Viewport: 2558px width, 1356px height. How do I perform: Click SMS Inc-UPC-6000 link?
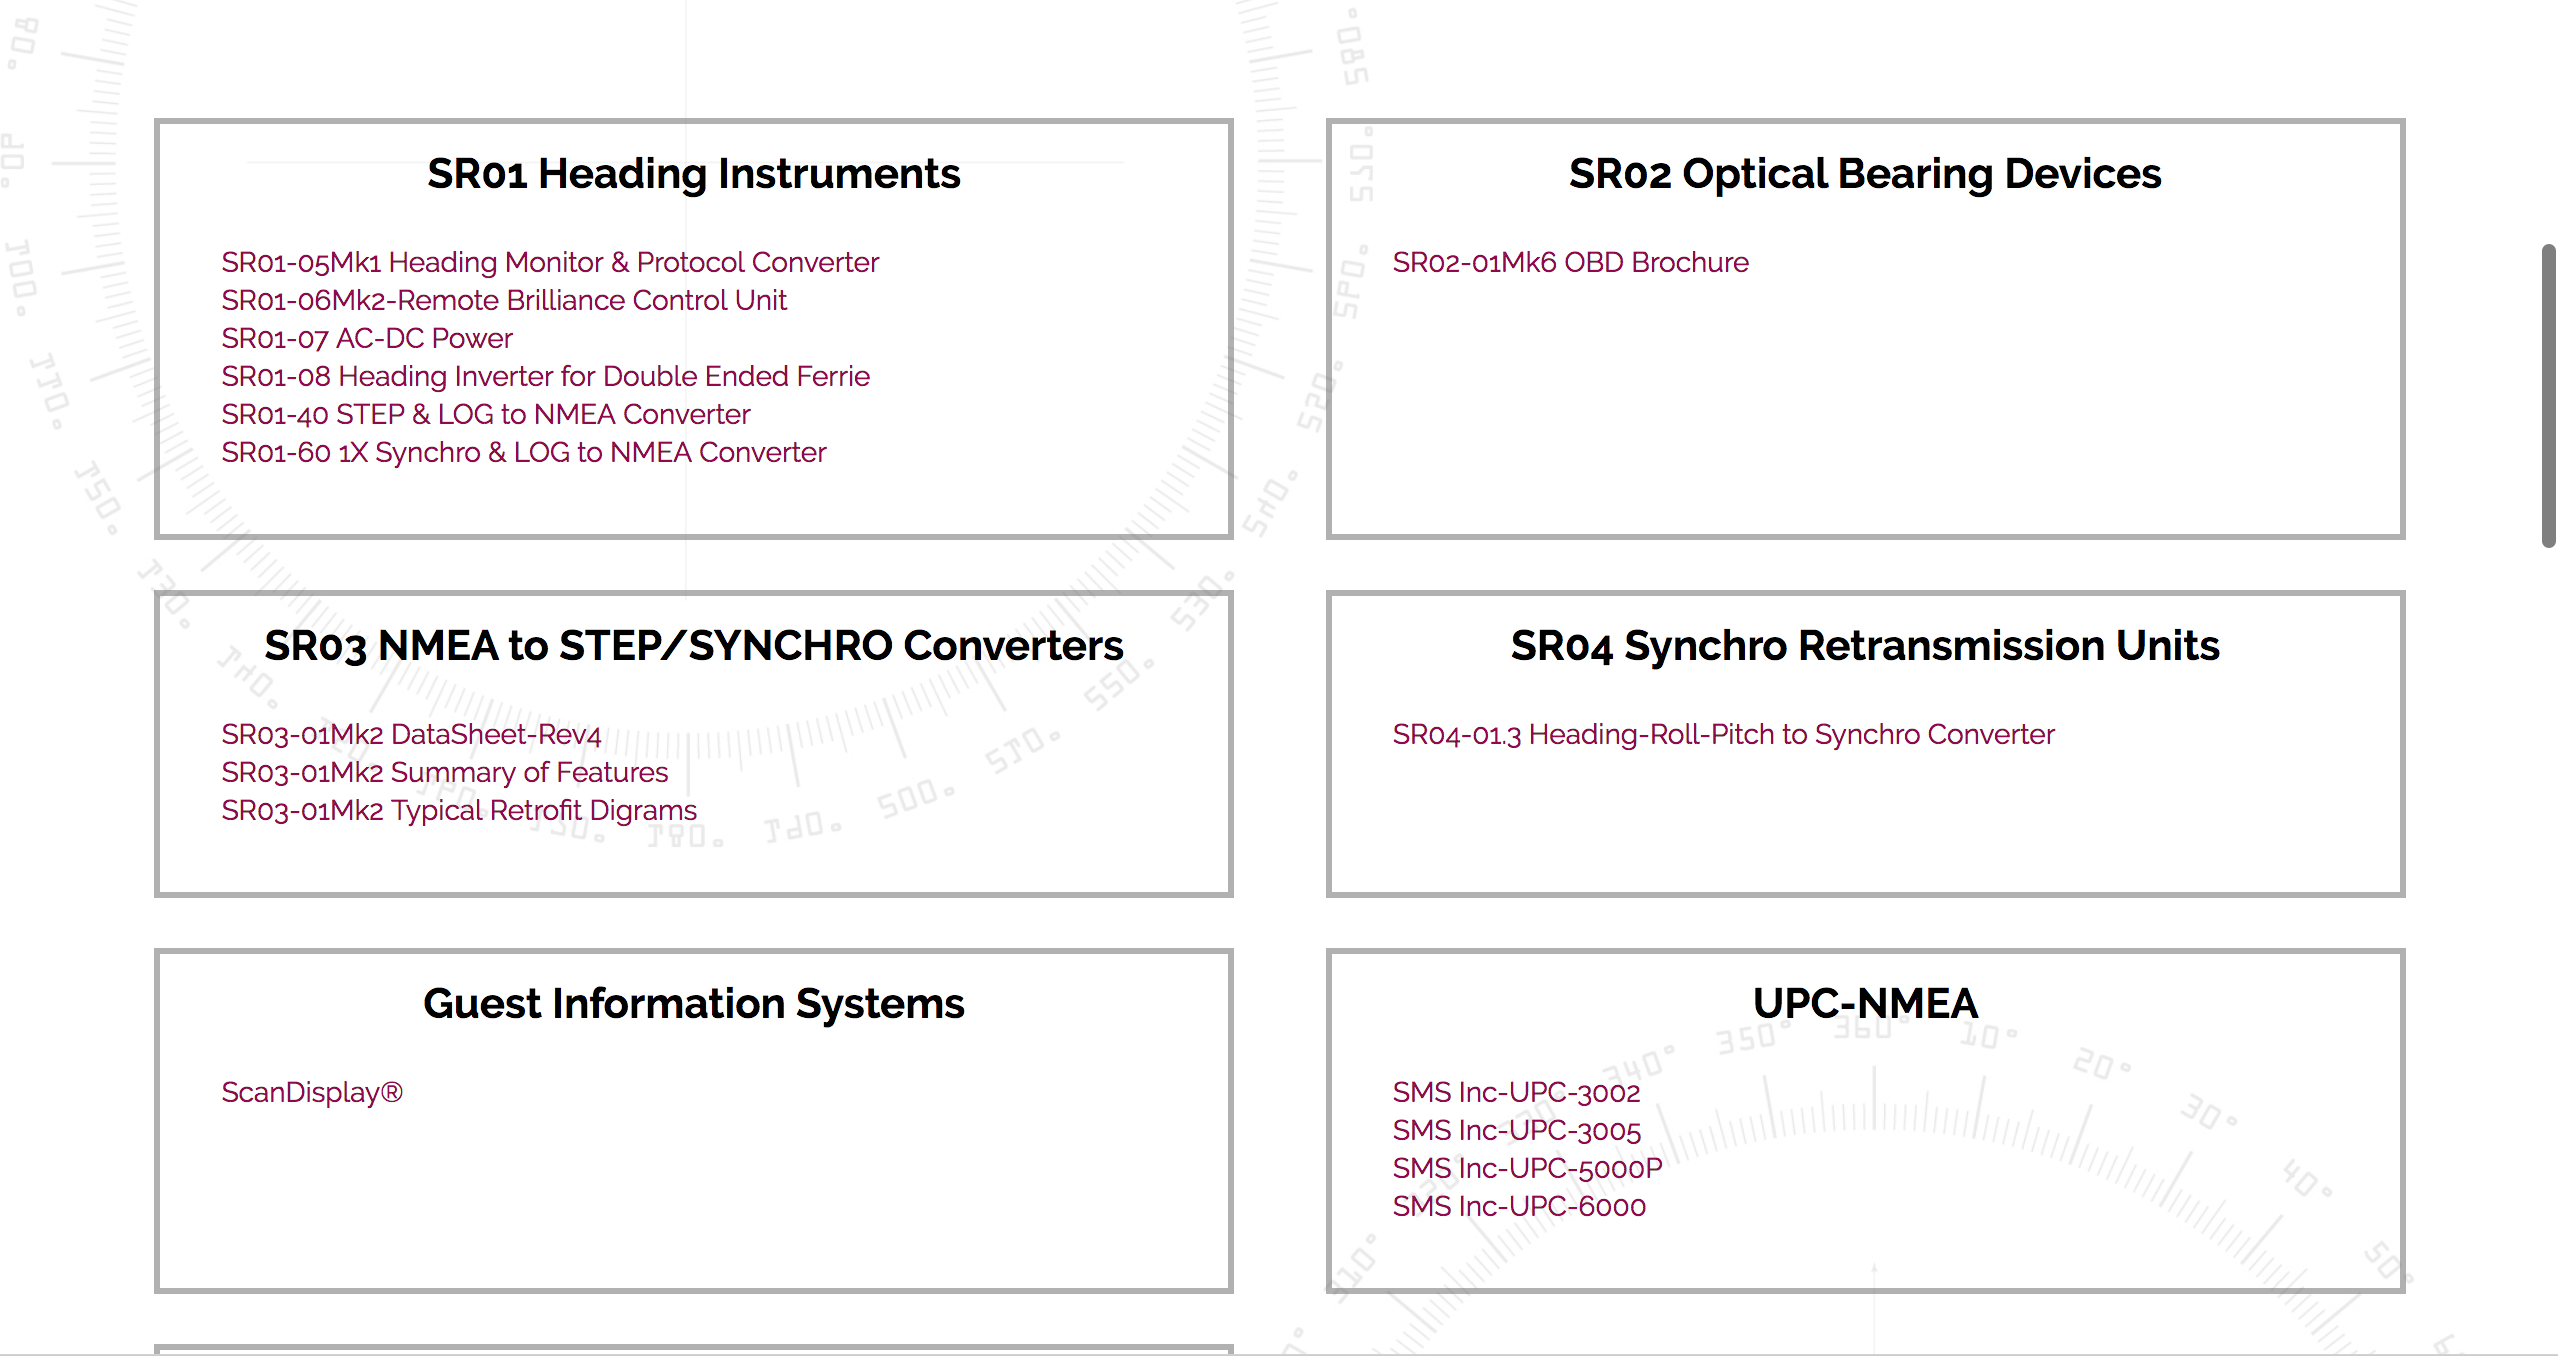pyautogui.click(x=1518, y=1206)
